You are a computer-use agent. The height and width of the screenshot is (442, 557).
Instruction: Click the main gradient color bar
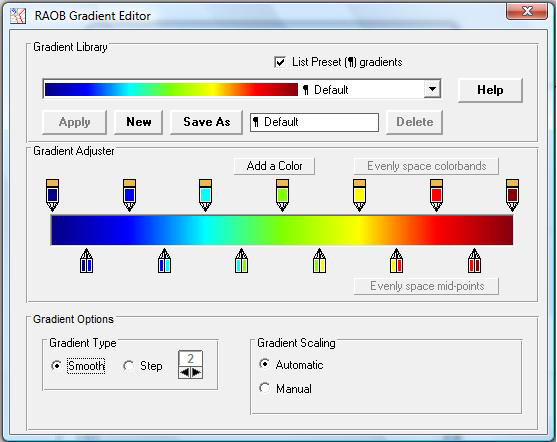point(282,230)
